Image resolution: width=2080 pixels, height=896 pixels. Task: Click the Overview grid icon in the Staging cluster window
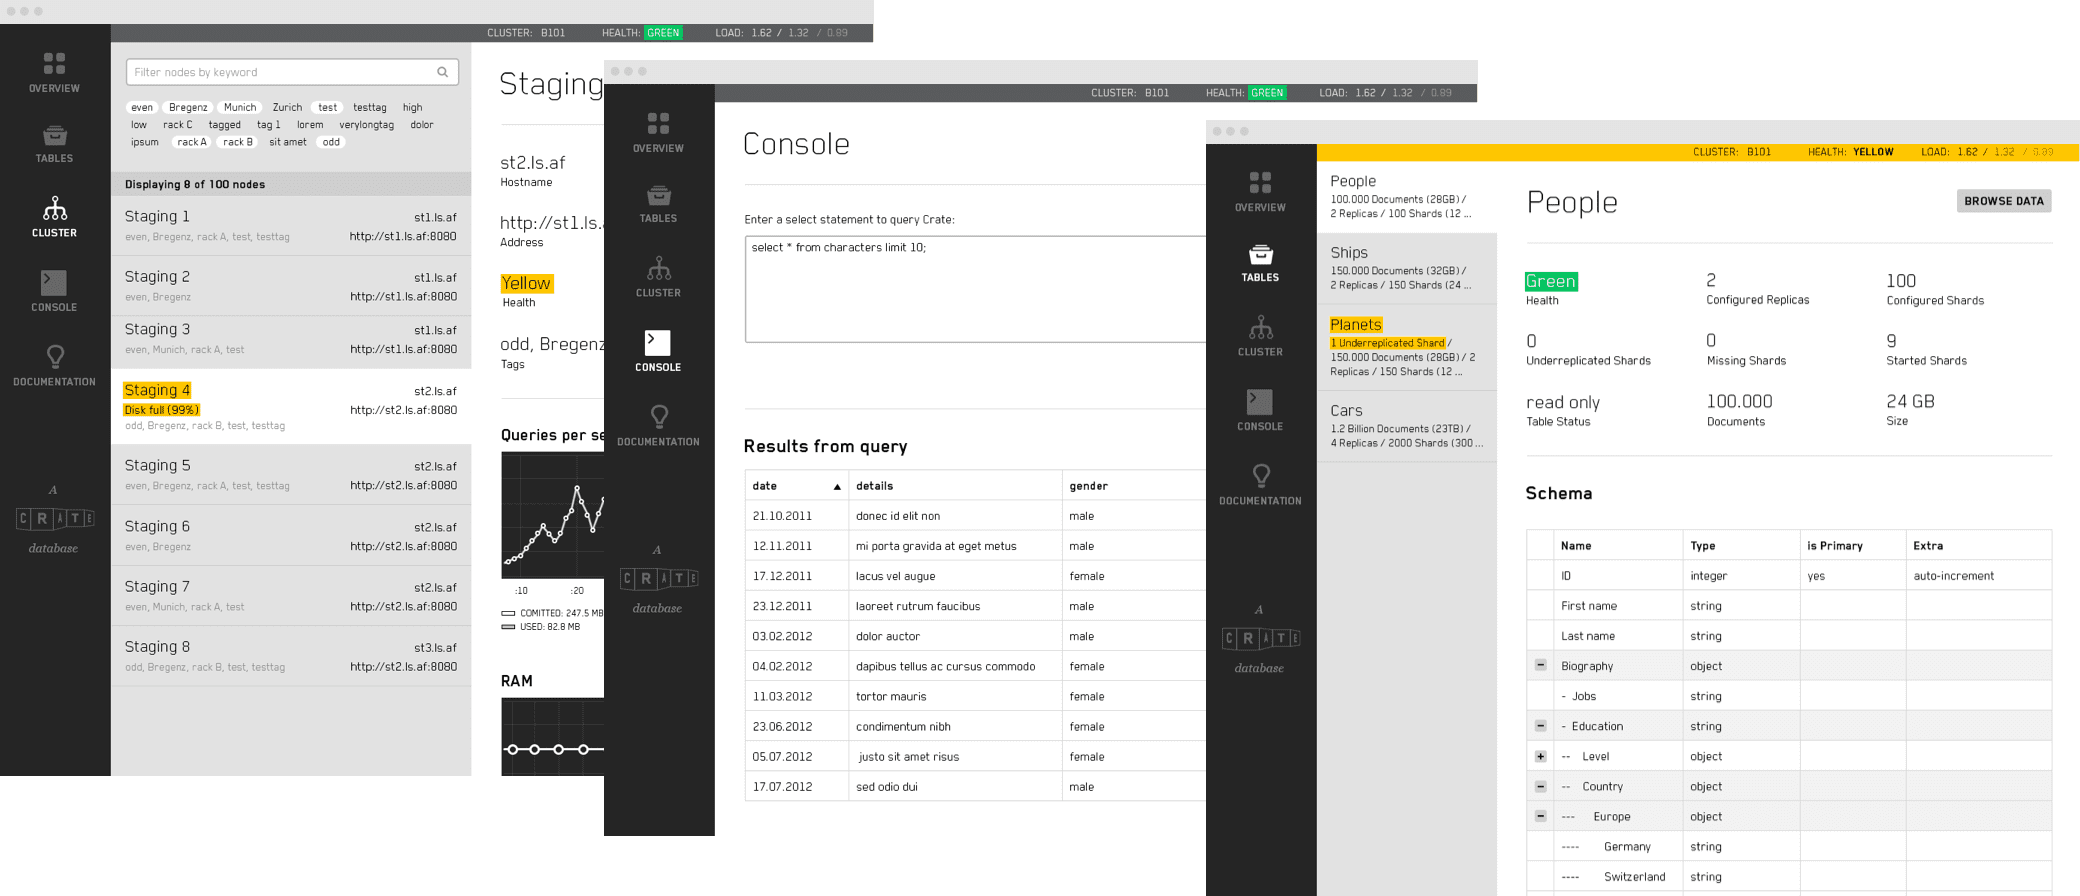pyautogui.click(x=54, y=64)
